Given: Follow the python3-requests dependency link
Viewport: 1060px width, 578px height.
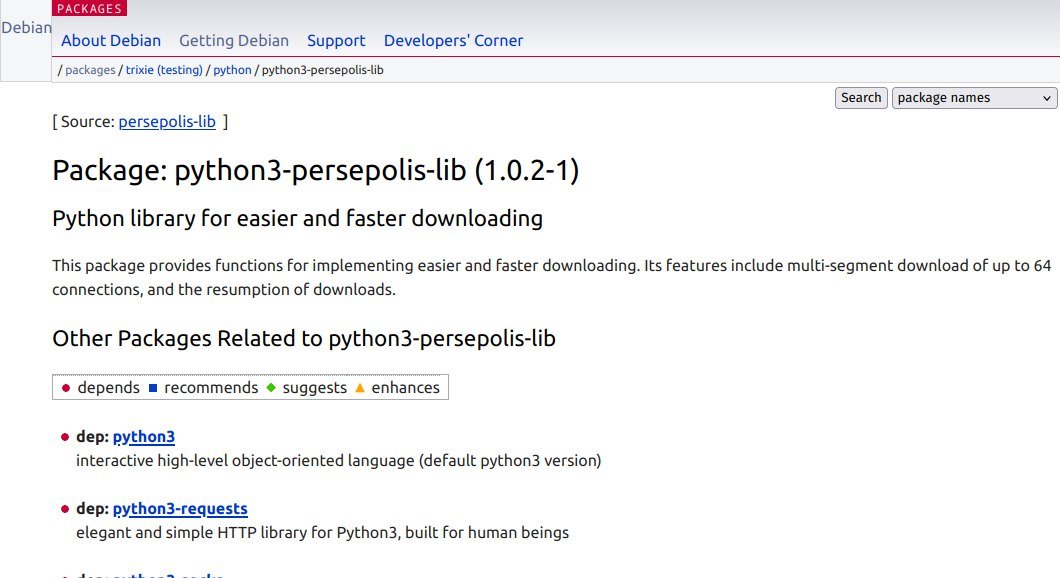Looking at the screenshot, I should (x=180, y=508).
